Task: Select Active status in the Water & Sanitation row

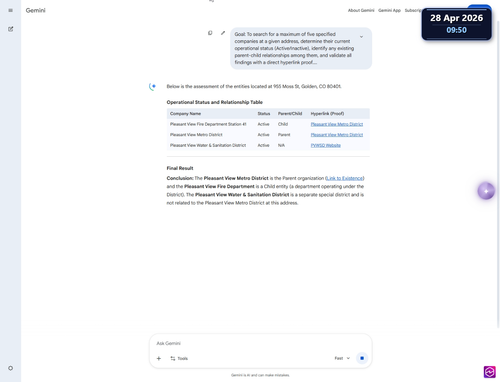Action: (263, 145)
